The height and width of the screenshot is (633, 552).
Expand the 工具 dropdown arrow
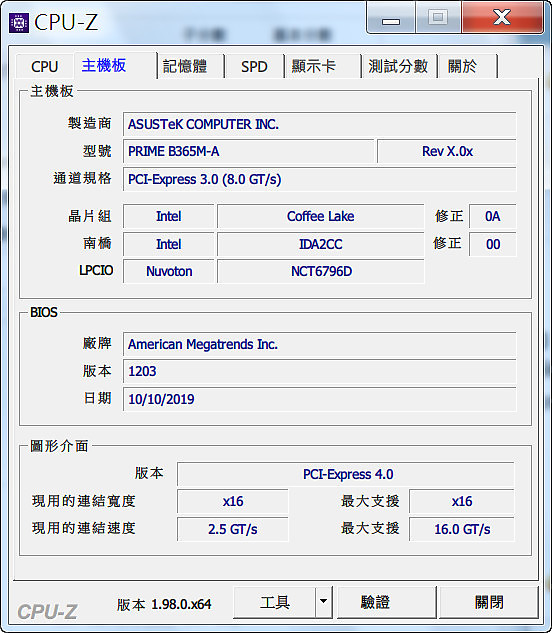click(x=323, y=602)
